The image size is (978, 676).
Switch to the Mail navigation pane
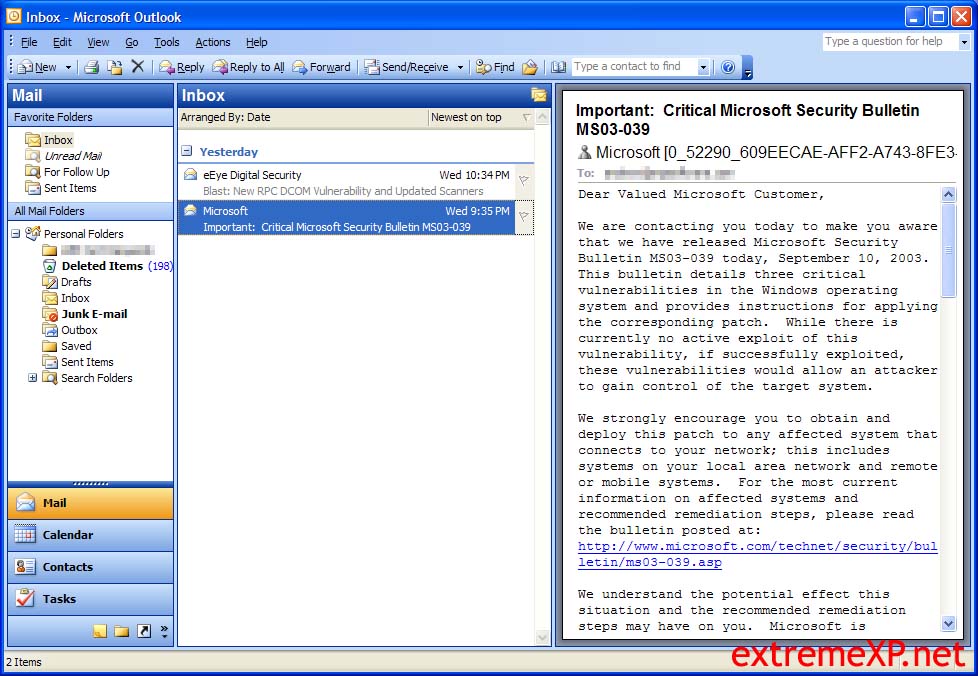[90, 503]
